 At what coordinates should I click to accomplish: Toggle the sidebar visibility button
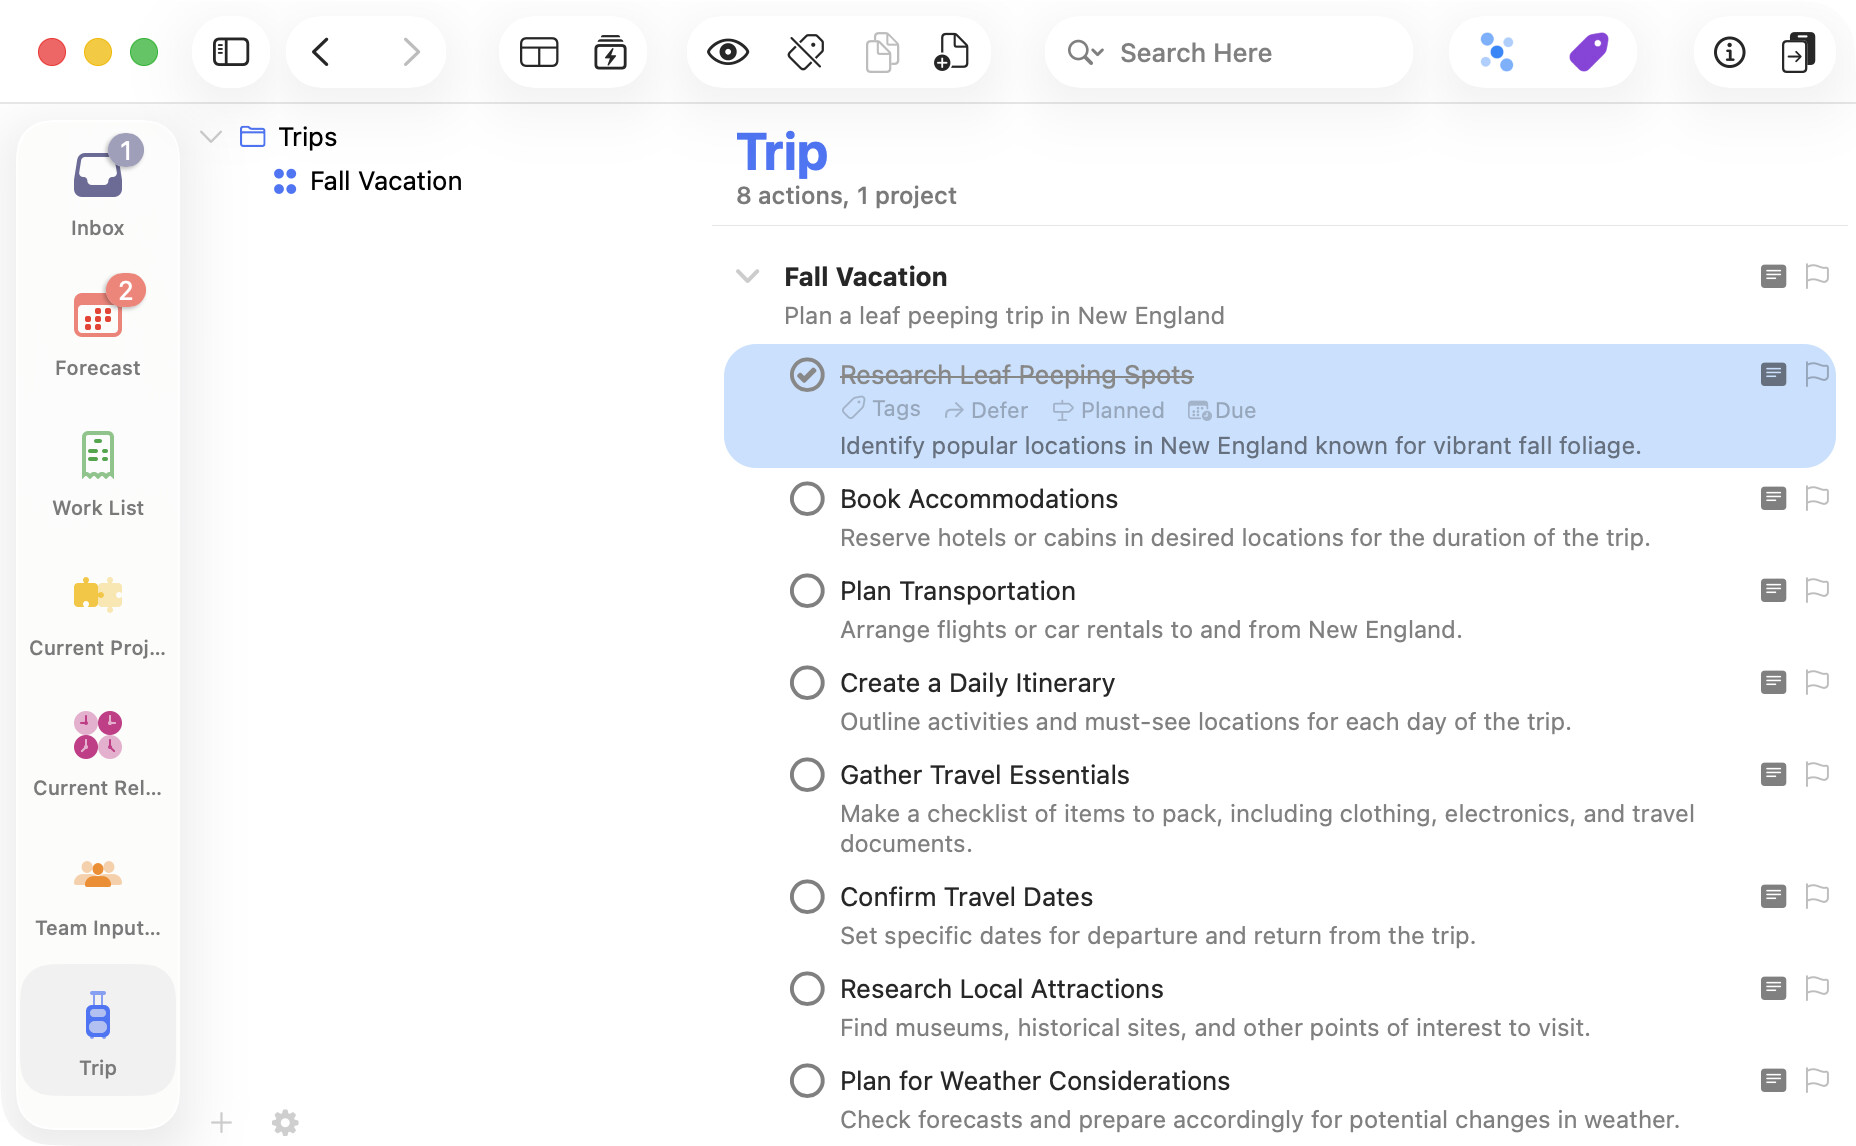click(x=231, y=52)
